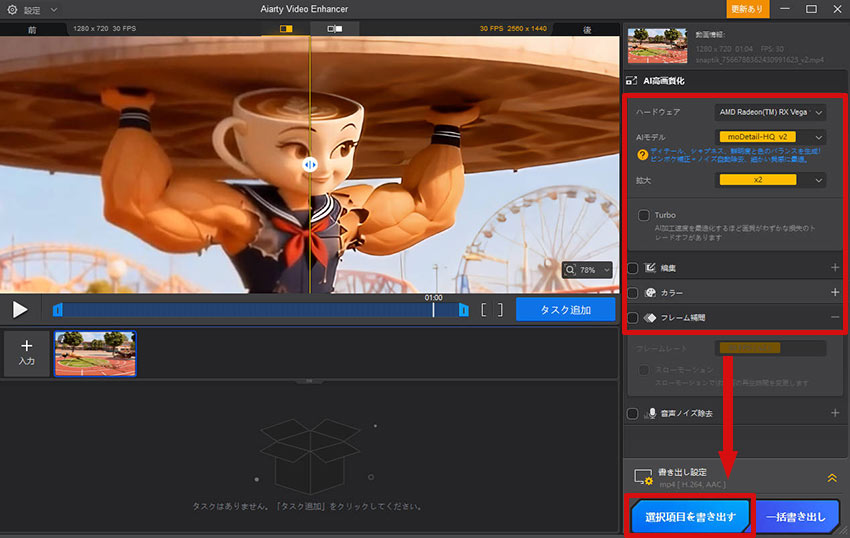The height and width of the screenshot is (538, 850).
Task: Open the settings gear icon
Action: (x=12, y=9)
